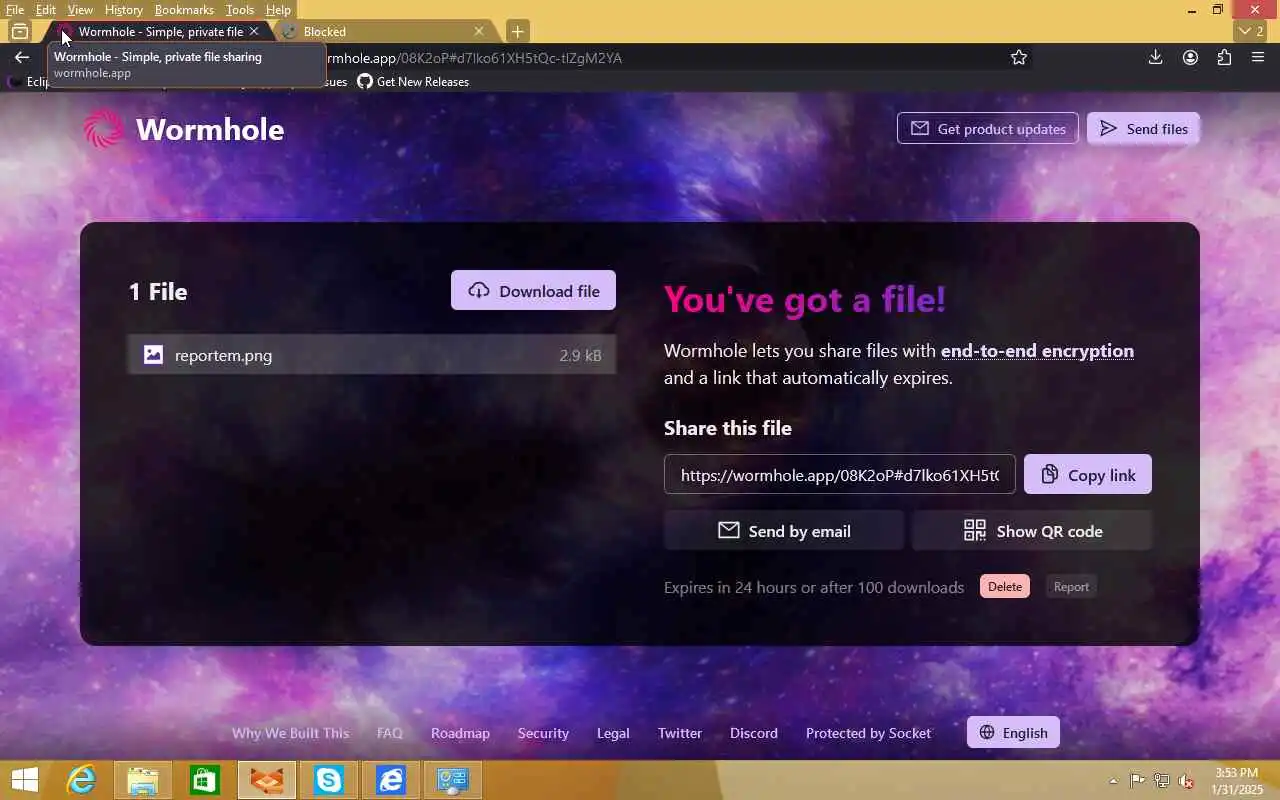Click the globe icon in the language selector
Viewport: 1280px width, 800px height.
[987, 732]
